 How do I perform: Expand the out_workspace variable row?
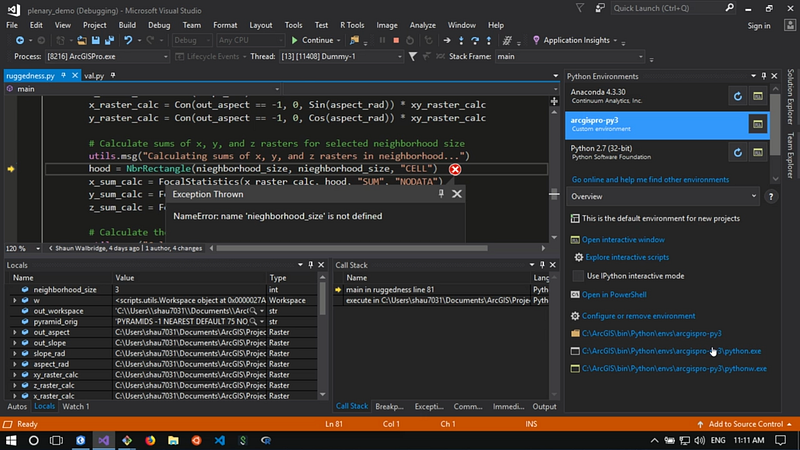[14, 311]
